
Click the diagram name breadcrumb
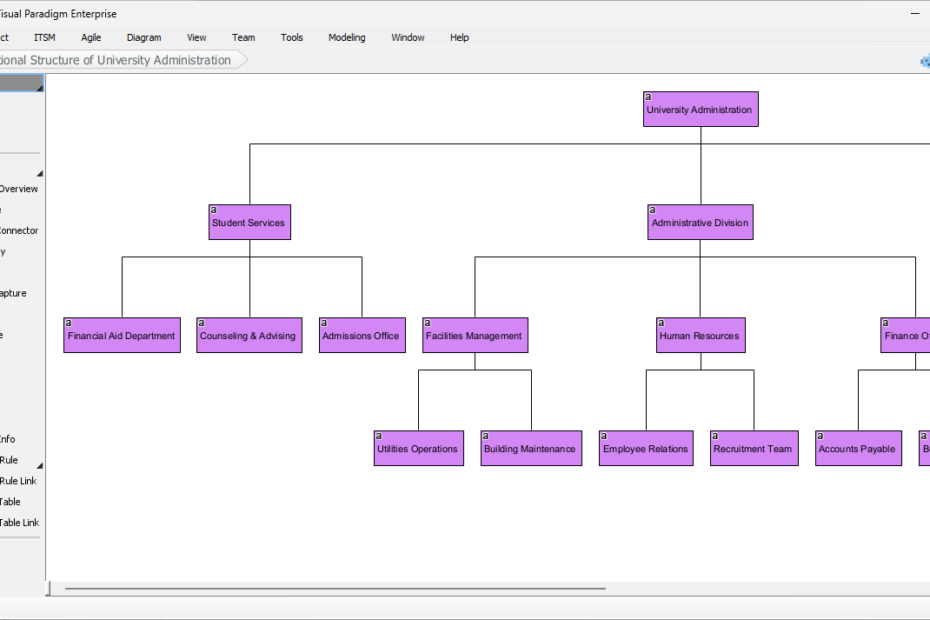pyautogui.click(x=115, y=60)
